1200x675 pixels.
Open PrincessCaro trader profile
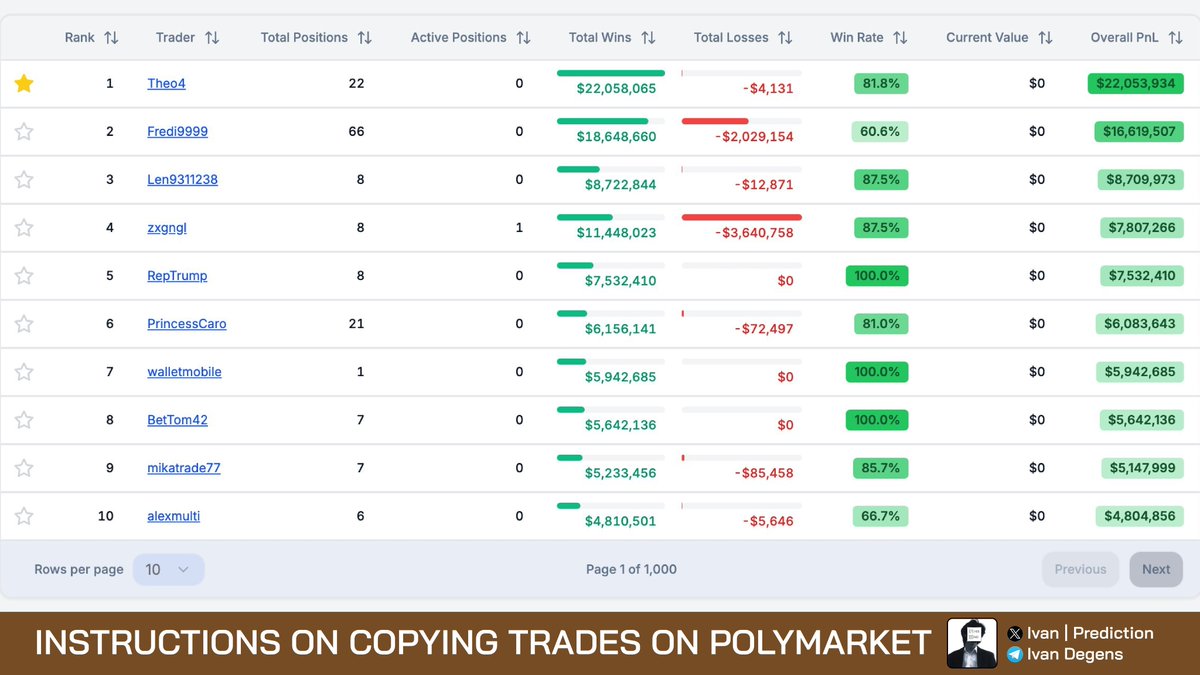coord(187,324)
